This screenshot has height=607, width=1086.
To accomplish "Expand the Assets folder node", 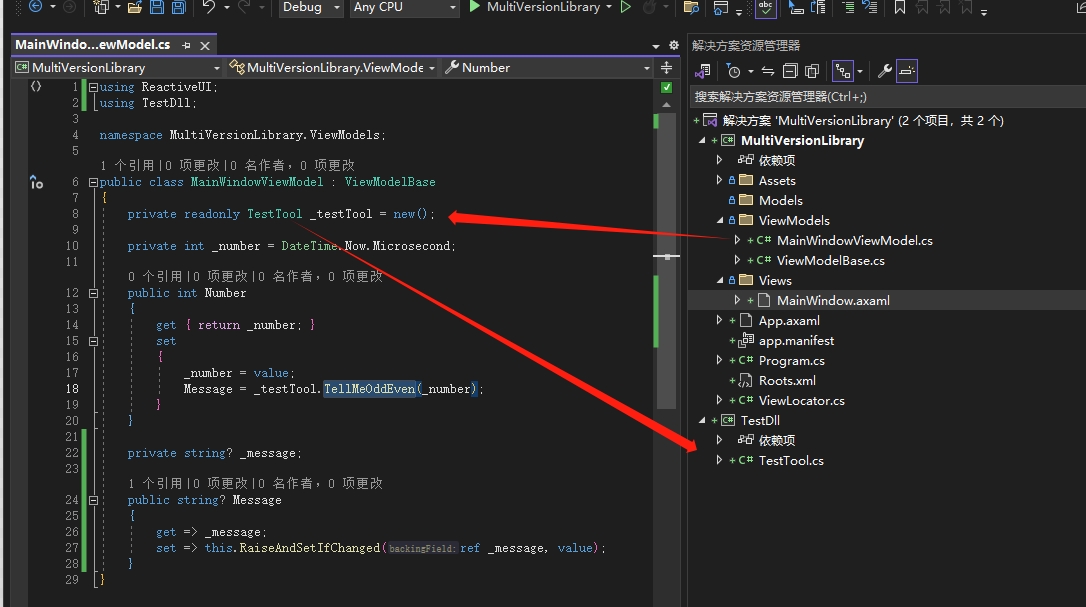I will point(719,180).
